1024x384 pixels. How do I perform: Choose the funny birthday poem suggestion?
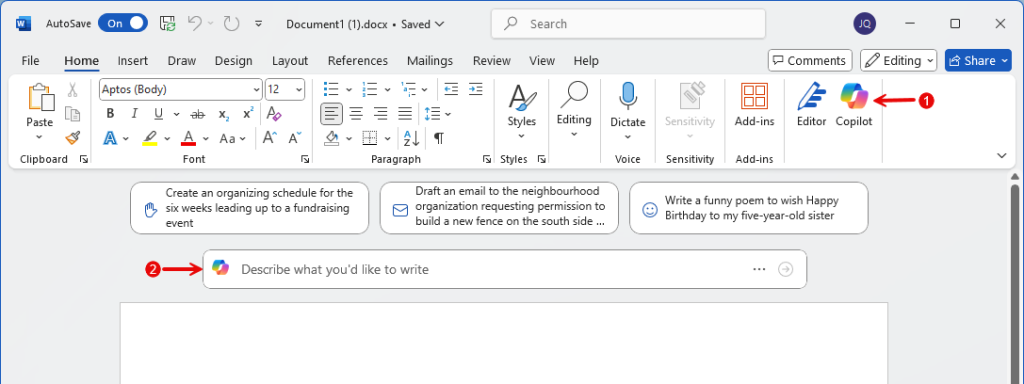(748, 208)
